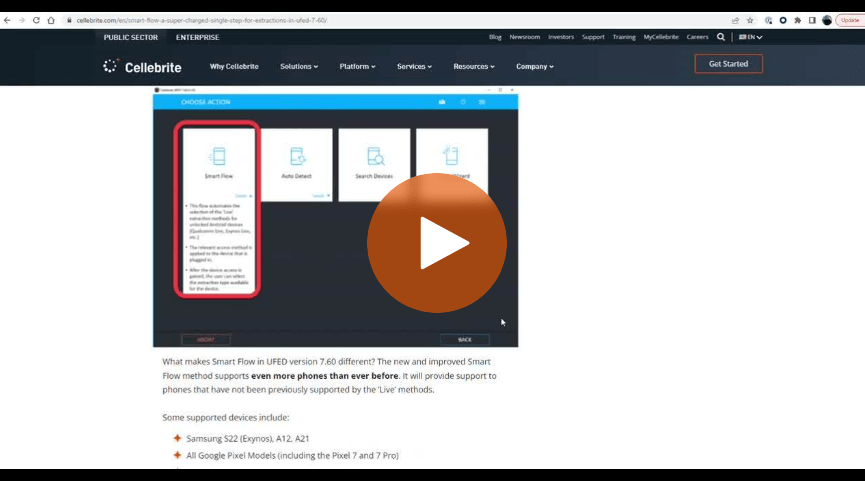Switch to the Enterprise tab
Image resolution: width=865 pixels, height=481 pixels.
click(x=197, y=38)
